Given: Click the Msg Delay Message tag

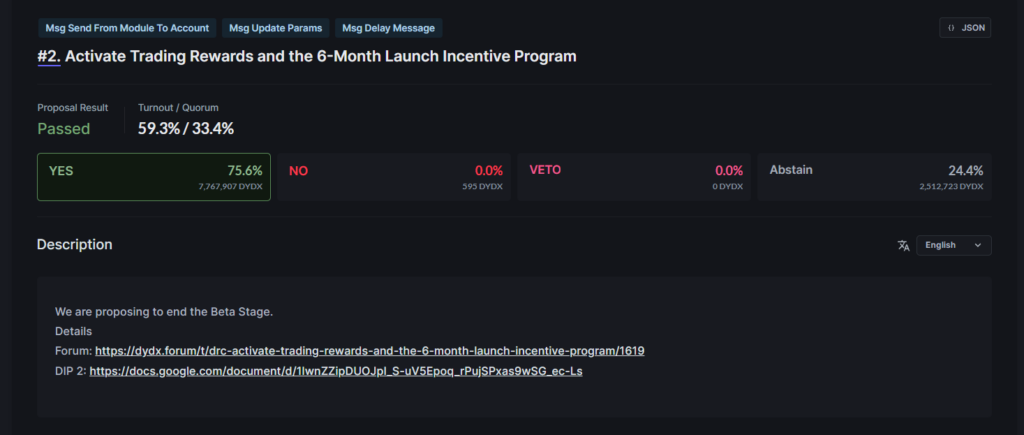Looking at the screenshot, I should (389, 28).
